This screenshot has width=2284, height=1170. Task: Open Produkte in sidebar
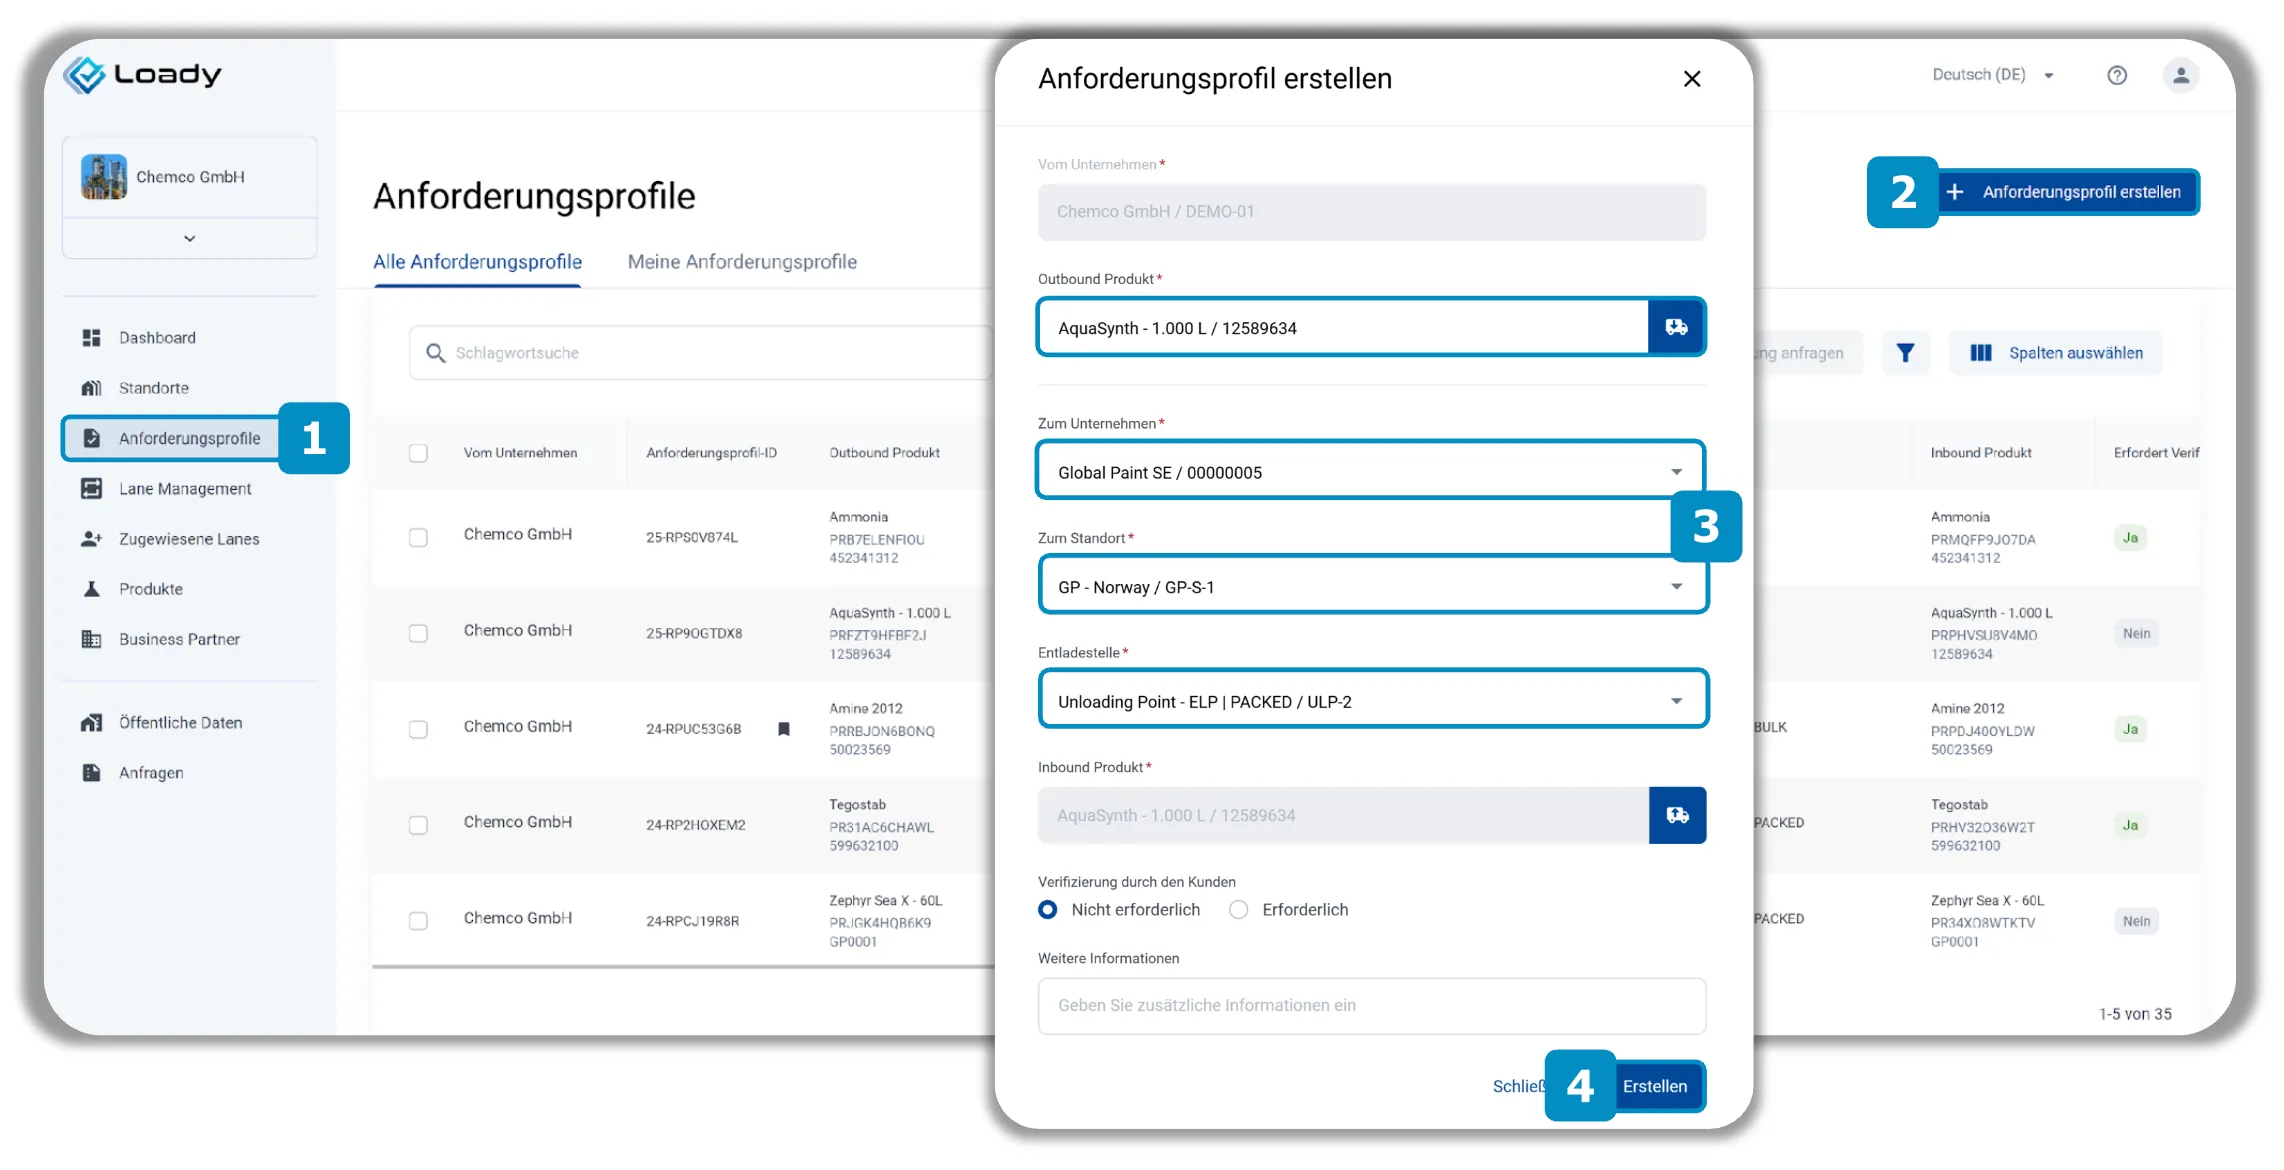click(x=151, y=589)
